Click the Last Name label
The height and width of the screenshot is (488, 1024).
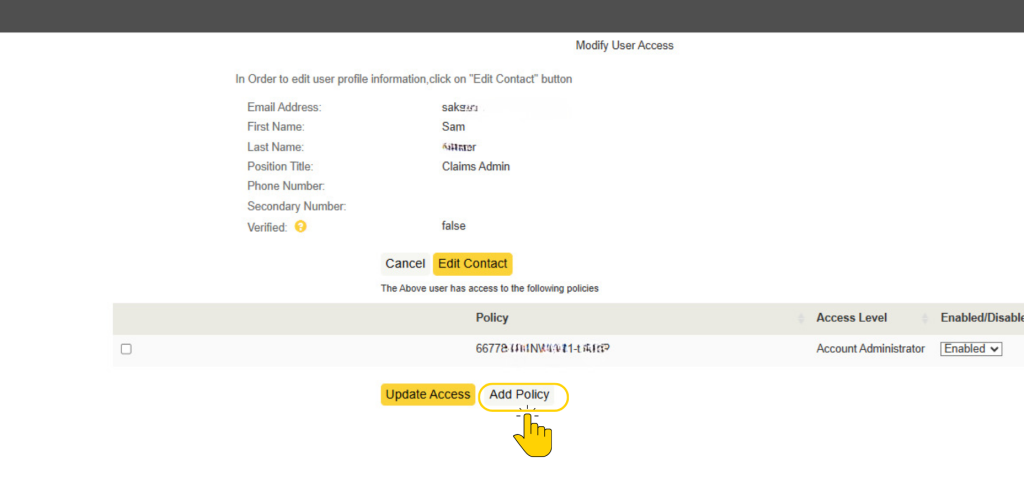click(x=275, y=147)
